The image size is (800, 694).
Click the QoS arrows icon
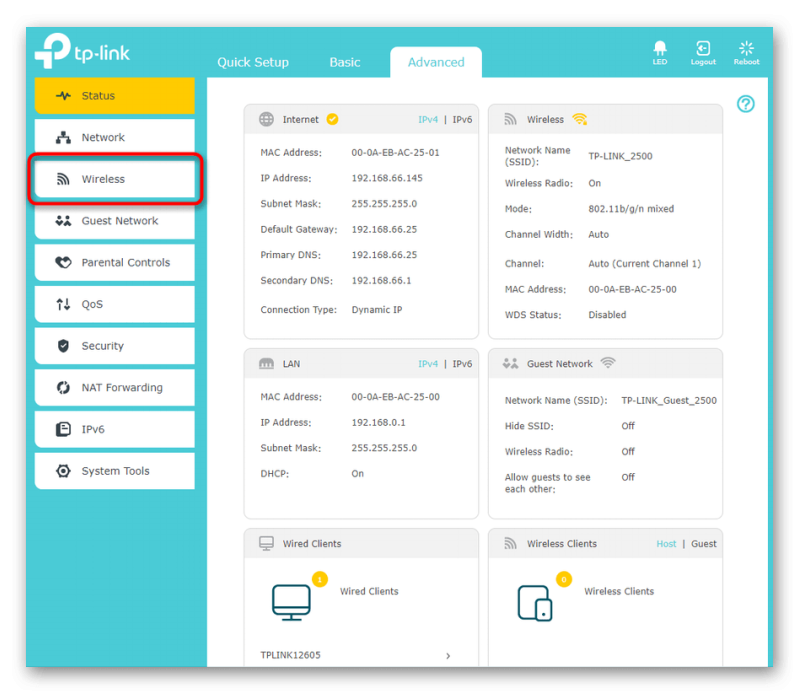[63, 304]
